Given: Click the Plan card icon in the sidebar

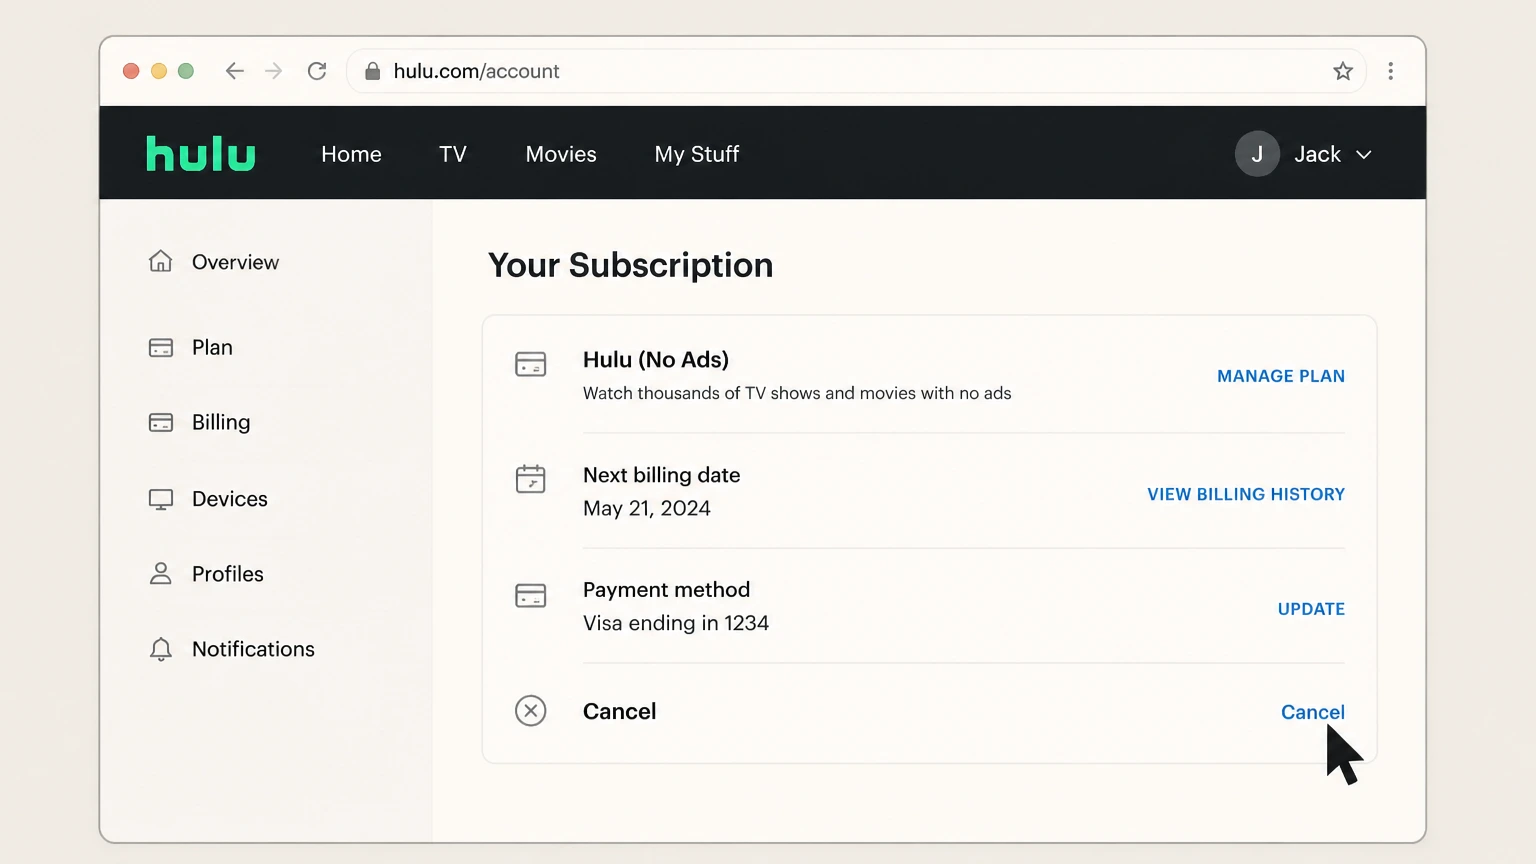Looking at the screenshot, I should click(x=161, y=347).
